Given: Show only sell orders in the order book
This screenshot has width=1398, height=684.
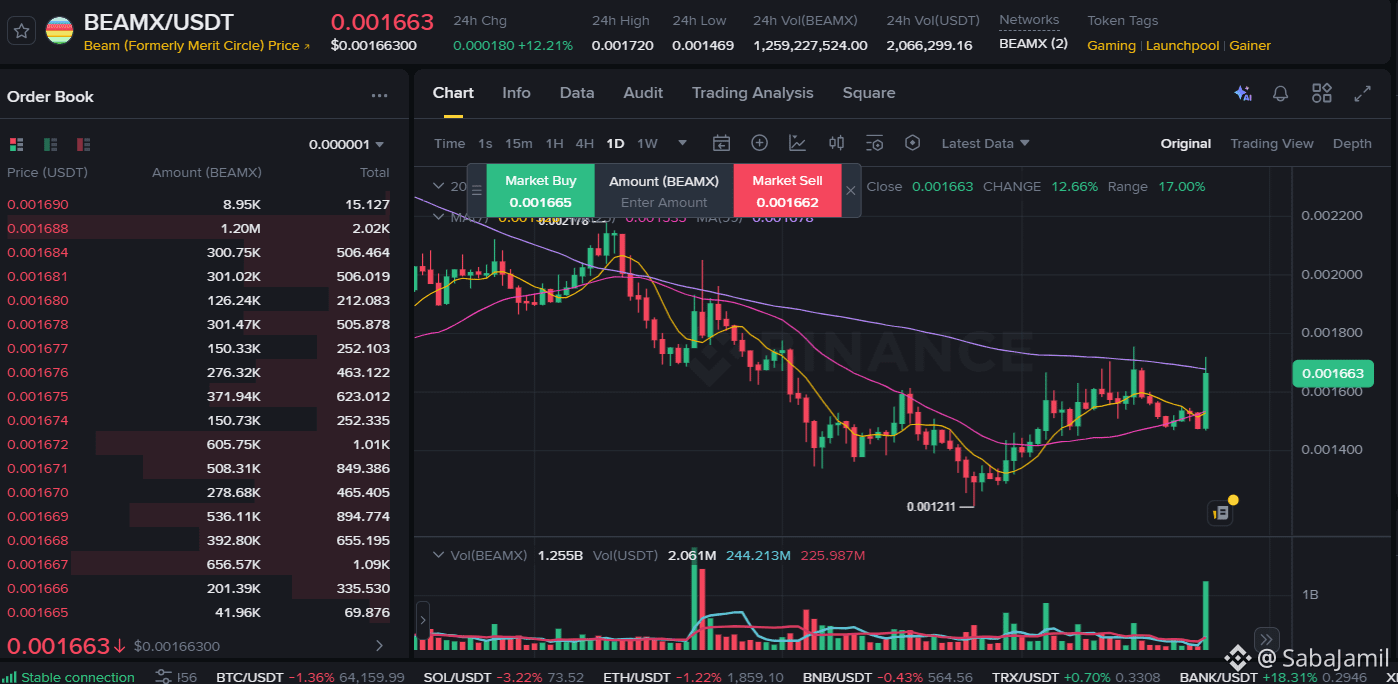Looking at the screenshot, I should 83,144.
